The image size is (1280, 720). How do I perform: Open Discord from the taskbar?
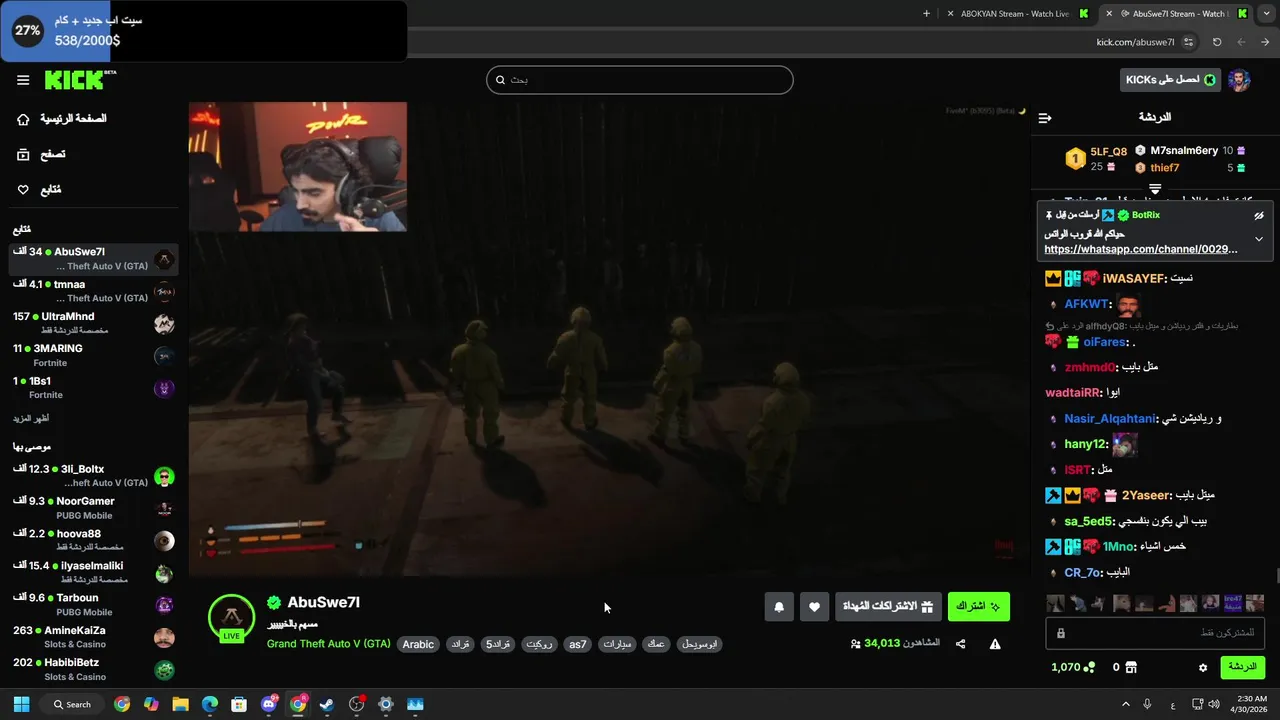[269, 704]
